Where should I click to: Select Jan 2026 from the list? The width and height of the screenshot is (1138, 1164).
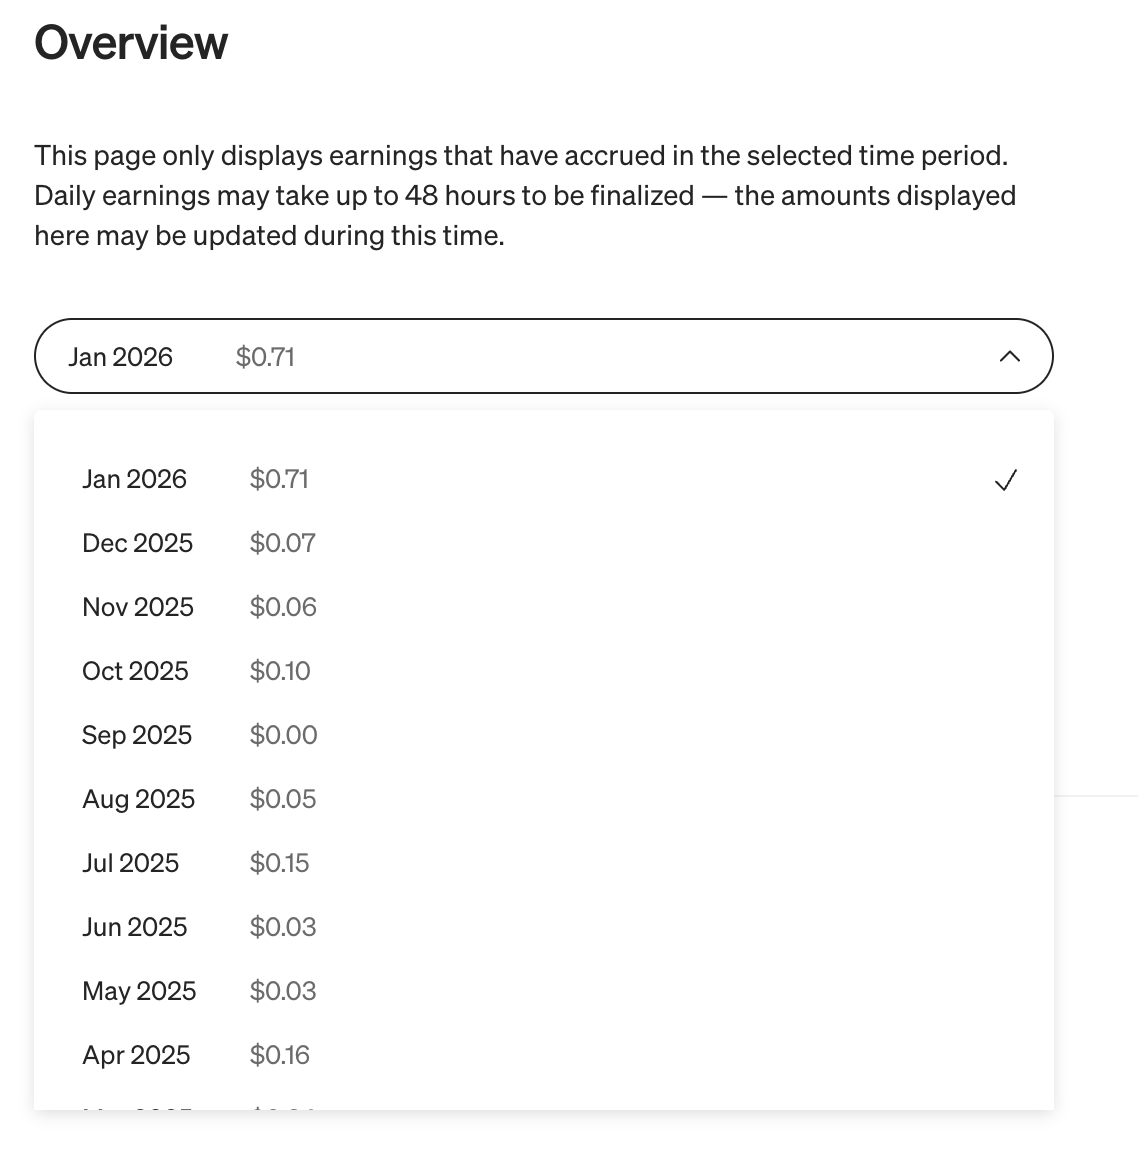tap(134, 479)
